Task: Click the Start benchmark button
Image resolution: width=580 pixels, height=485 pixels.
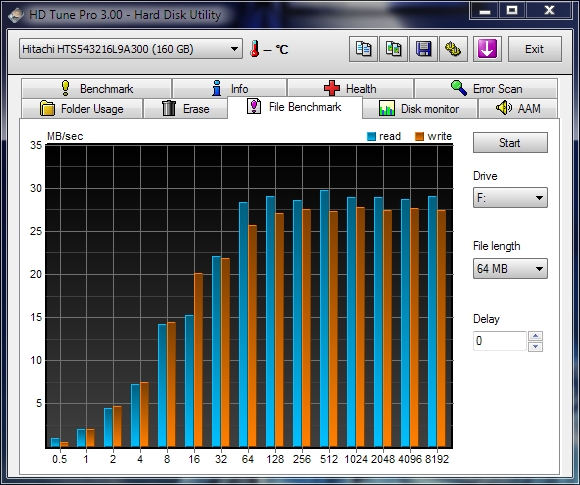Action: click(510, 143)
